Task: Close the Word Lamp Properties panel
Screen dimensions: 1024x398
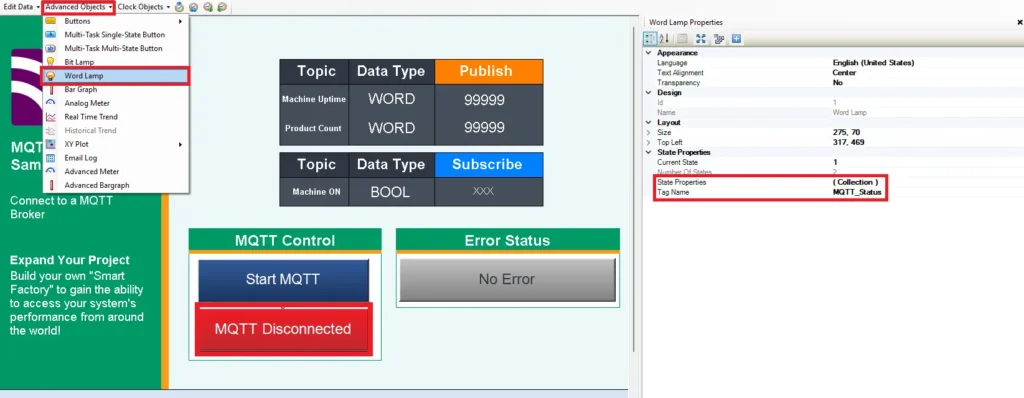Action: [1019, 22]
